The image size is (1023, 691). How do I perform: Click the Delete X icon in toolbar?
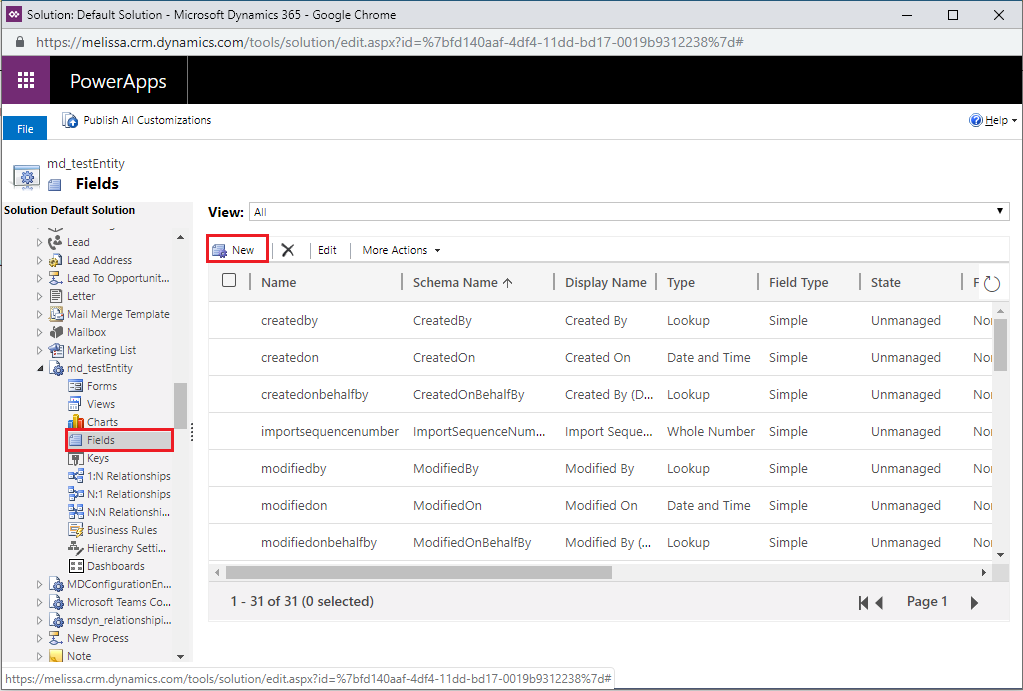point(288,250)
